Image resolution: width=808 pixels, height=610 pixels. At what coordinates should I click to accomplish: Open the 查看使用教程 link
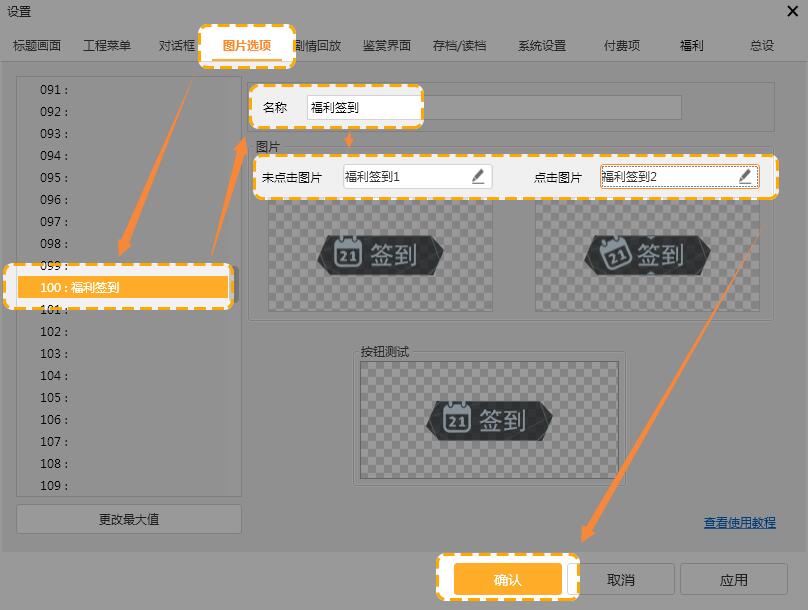click(740, 523)
